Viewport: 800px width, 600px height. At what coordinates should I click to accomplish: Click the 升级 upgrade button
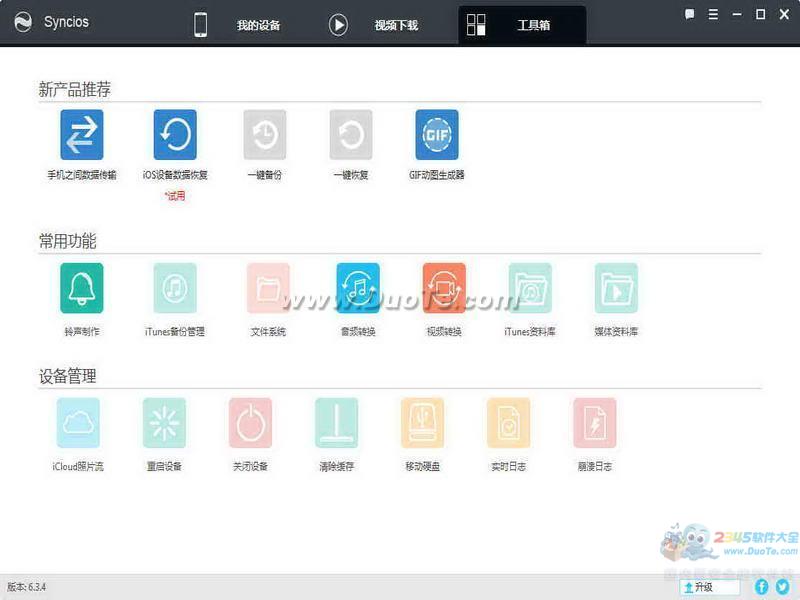tap(710, 587)
